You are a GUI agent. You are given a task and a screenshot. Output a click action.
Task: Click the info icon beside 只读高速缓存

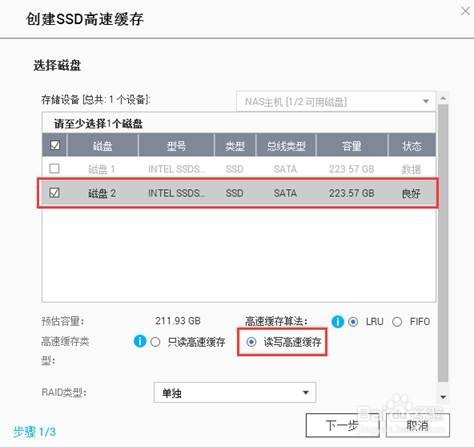click(x=140, y=341)
